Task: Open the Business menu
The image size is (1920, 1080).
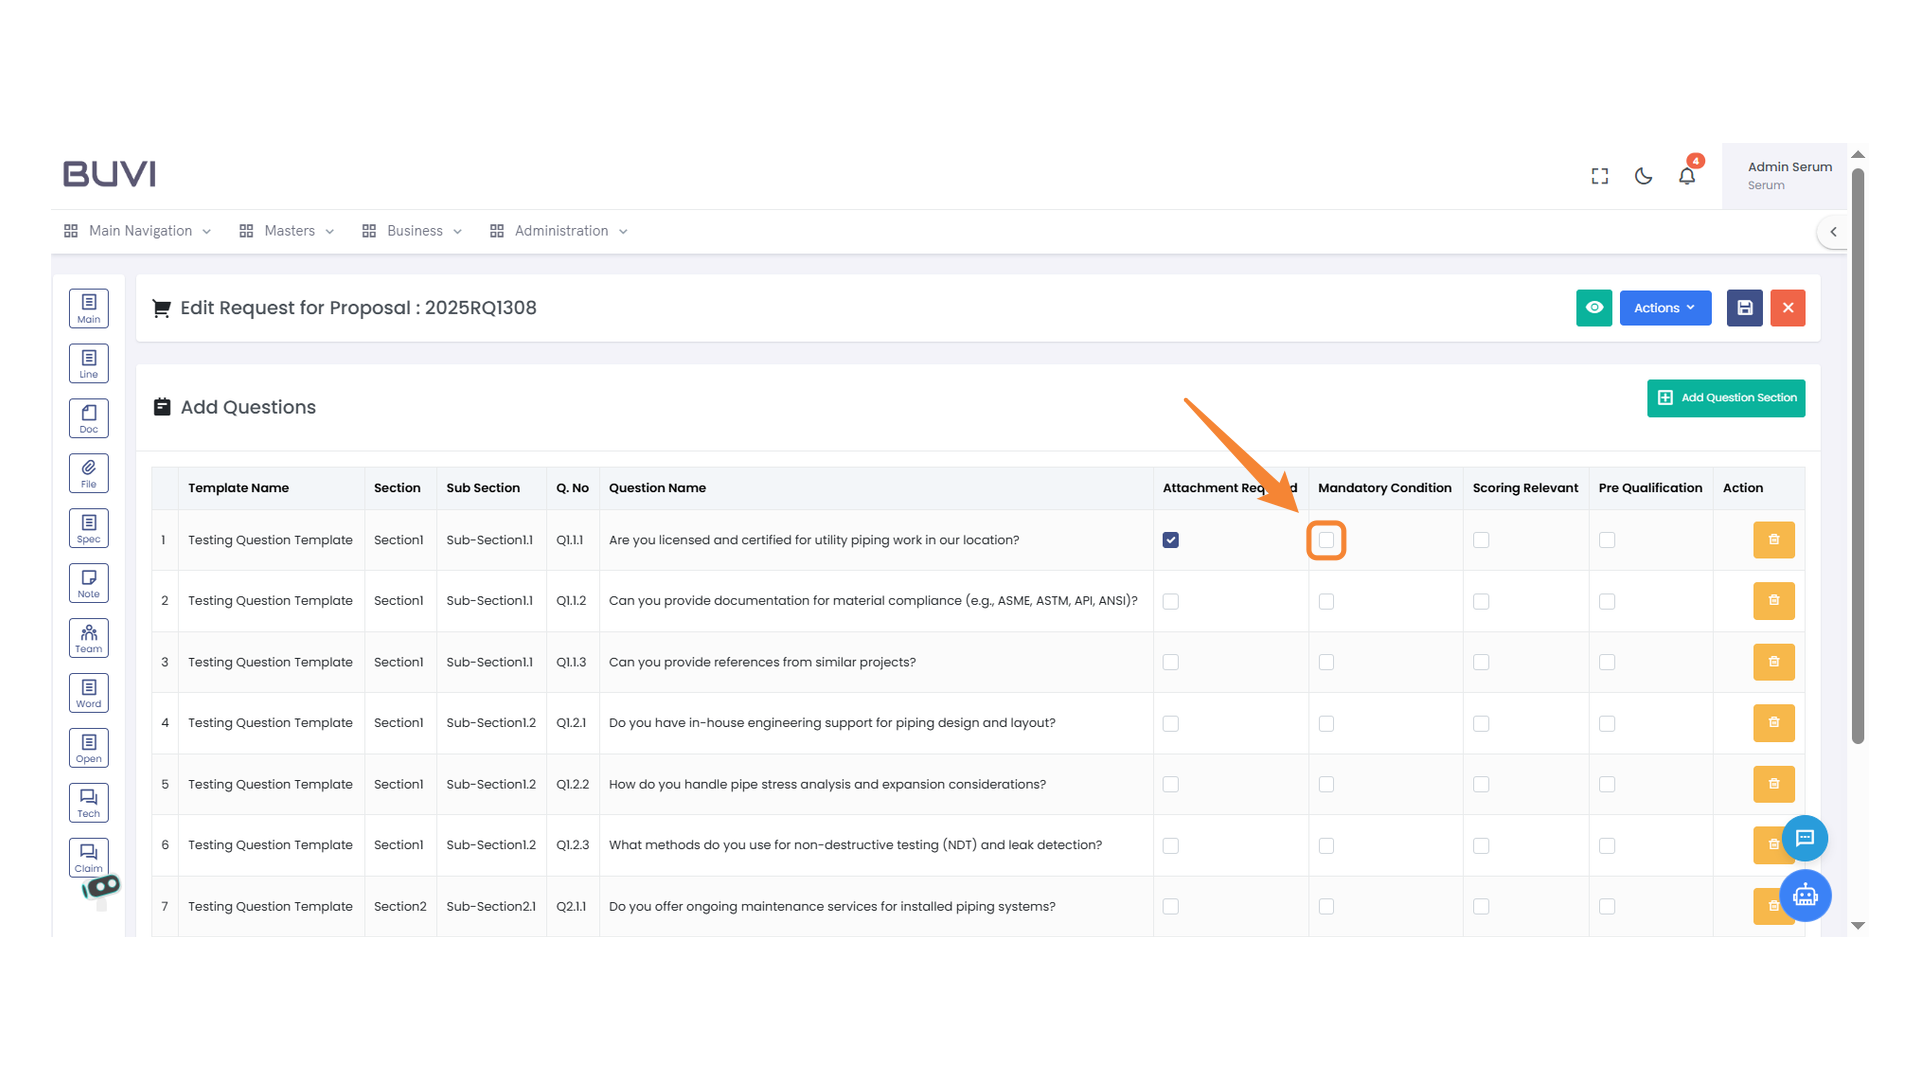Action: pos(413,231)
